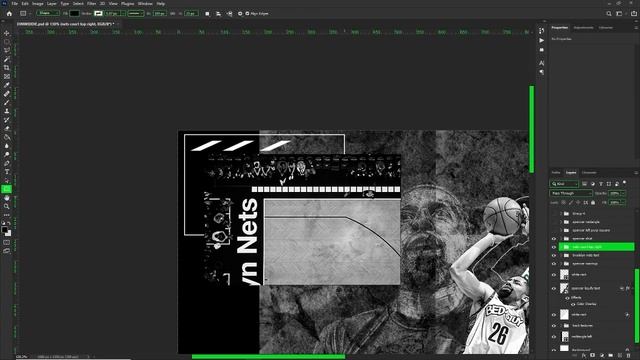The image size is (640, 360).
Task: Select the Frame tool
Action: tap(7, 76)
